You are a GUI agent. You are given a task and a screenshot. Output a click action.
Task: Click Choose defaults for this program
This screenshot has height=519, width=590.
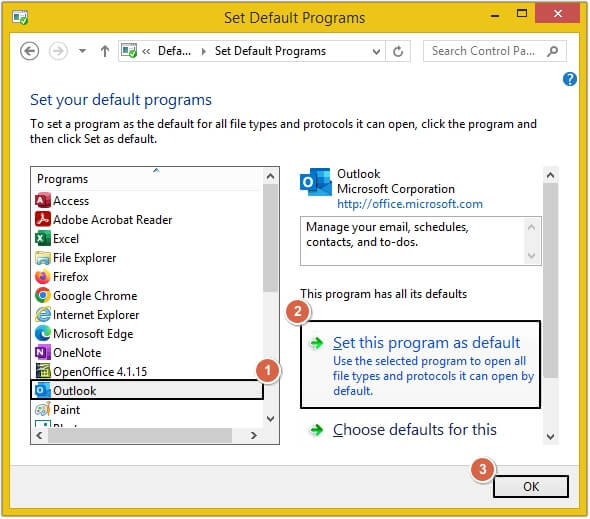click(x=414, y=430)
